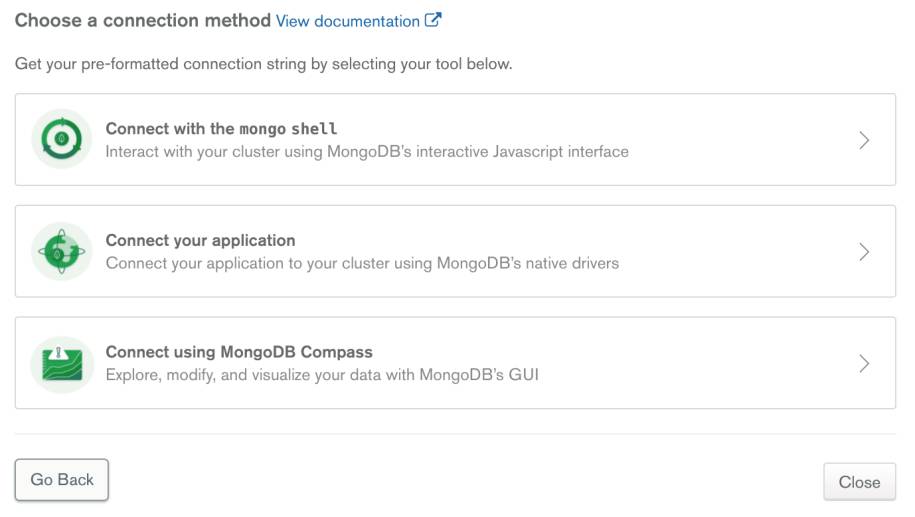Click the interactive Javascript interface description text
The height and width of the screenshot is (517, 915).
tap(367, 152)
